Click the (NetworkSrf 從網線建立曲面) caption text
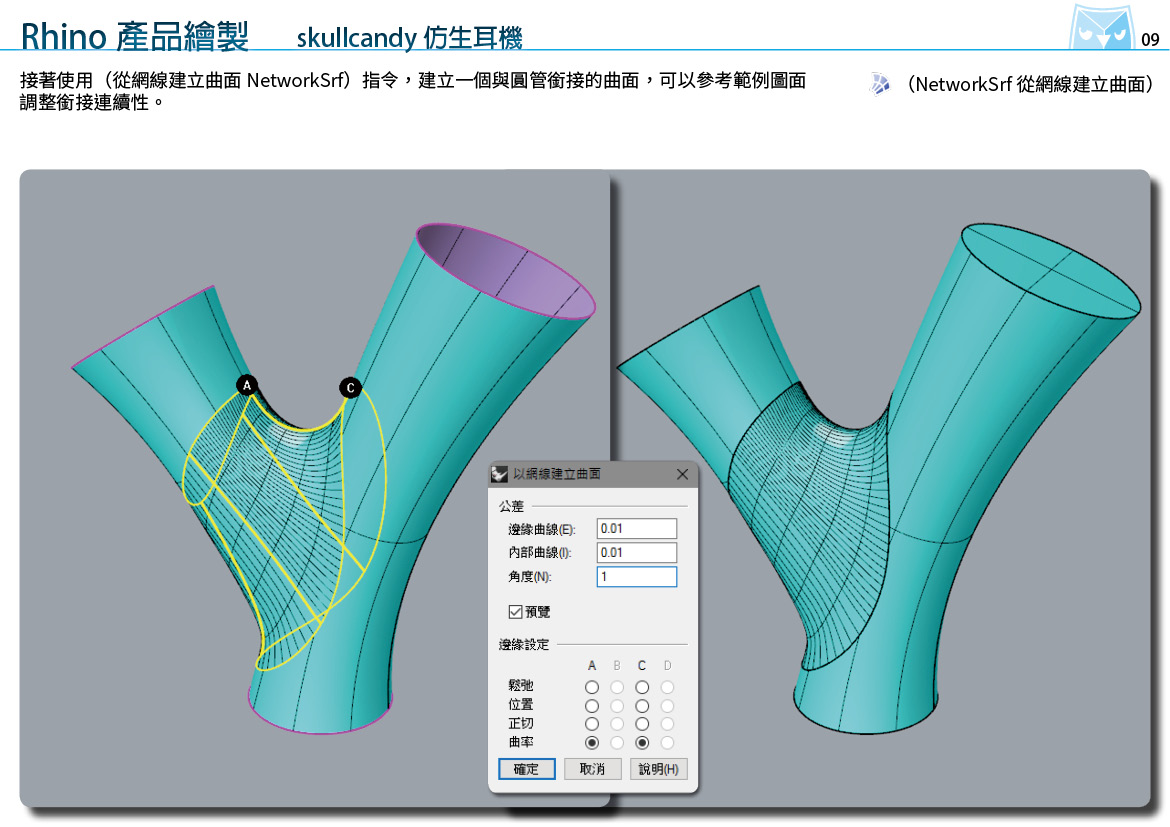The height and width of the screenshot is (827, 1170). (1030, 84)
